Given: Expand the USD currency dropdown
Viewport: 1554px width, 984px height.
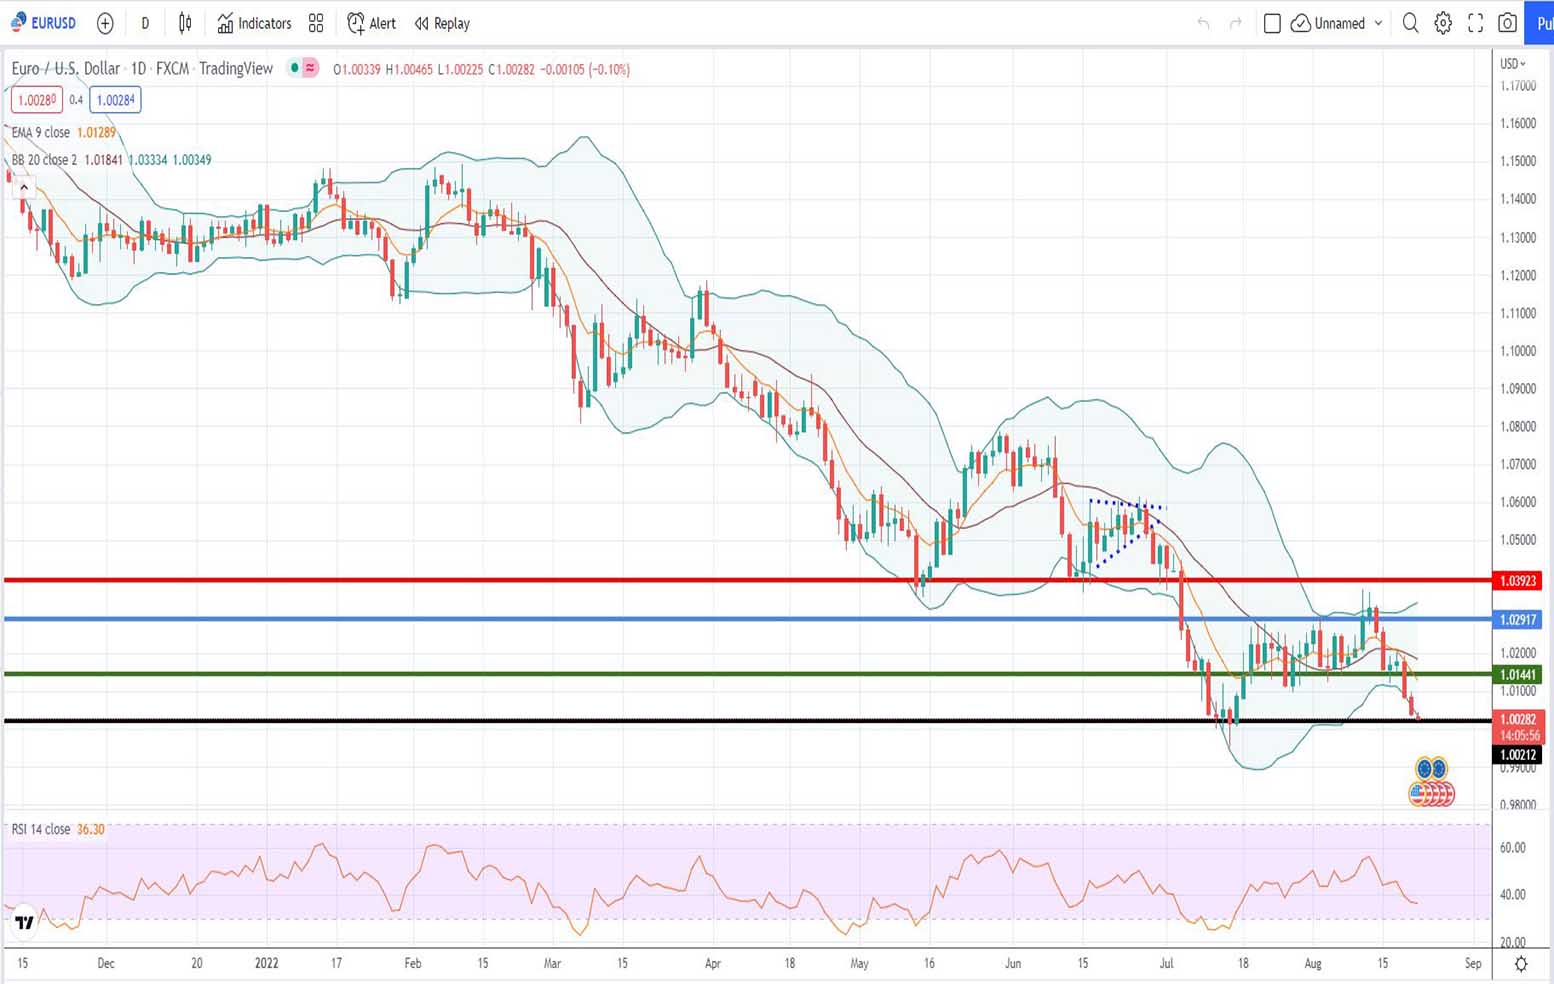Looking at the screenshot, I should 1512,64.
